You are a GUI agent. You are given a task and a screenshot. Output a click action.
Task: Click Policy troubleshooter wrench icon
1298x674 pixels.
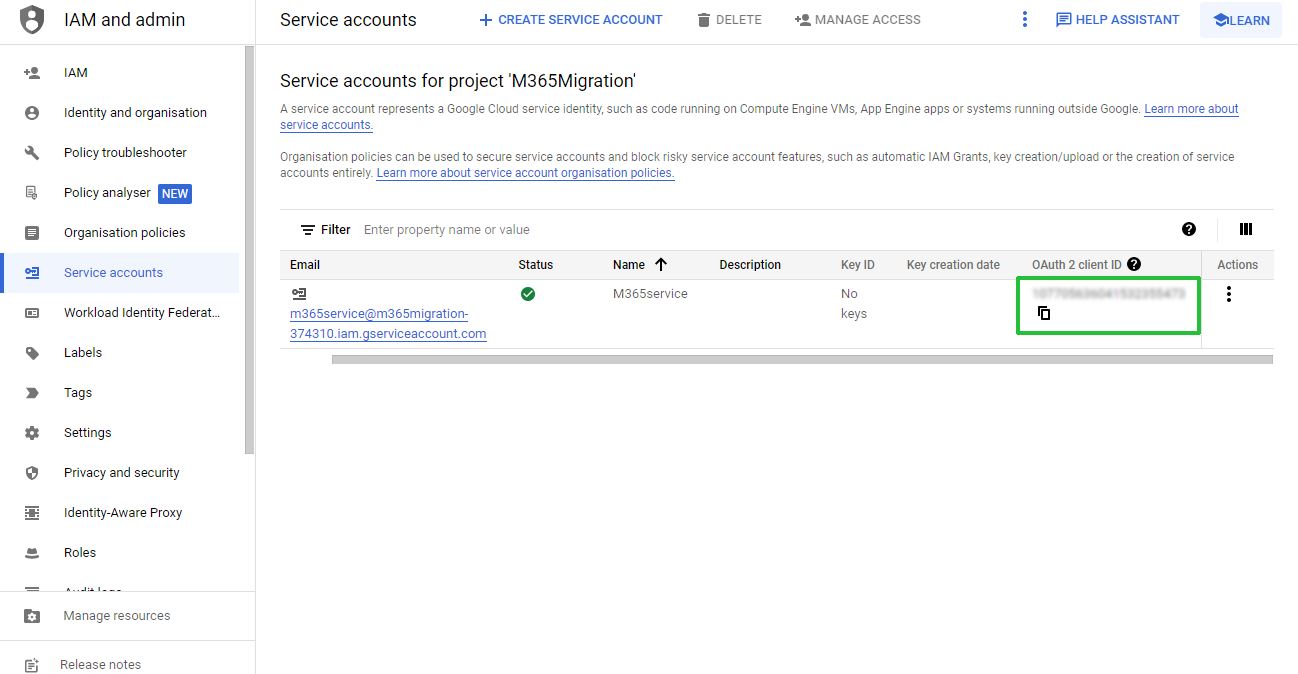click(32, 153)
